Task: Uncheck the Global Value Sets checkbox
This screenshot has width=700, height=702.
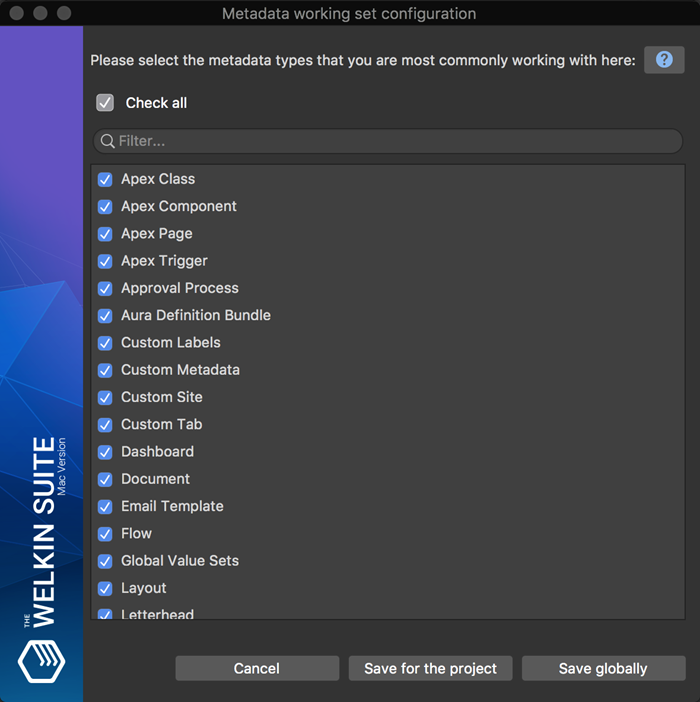Action: [x=105, y=561]
